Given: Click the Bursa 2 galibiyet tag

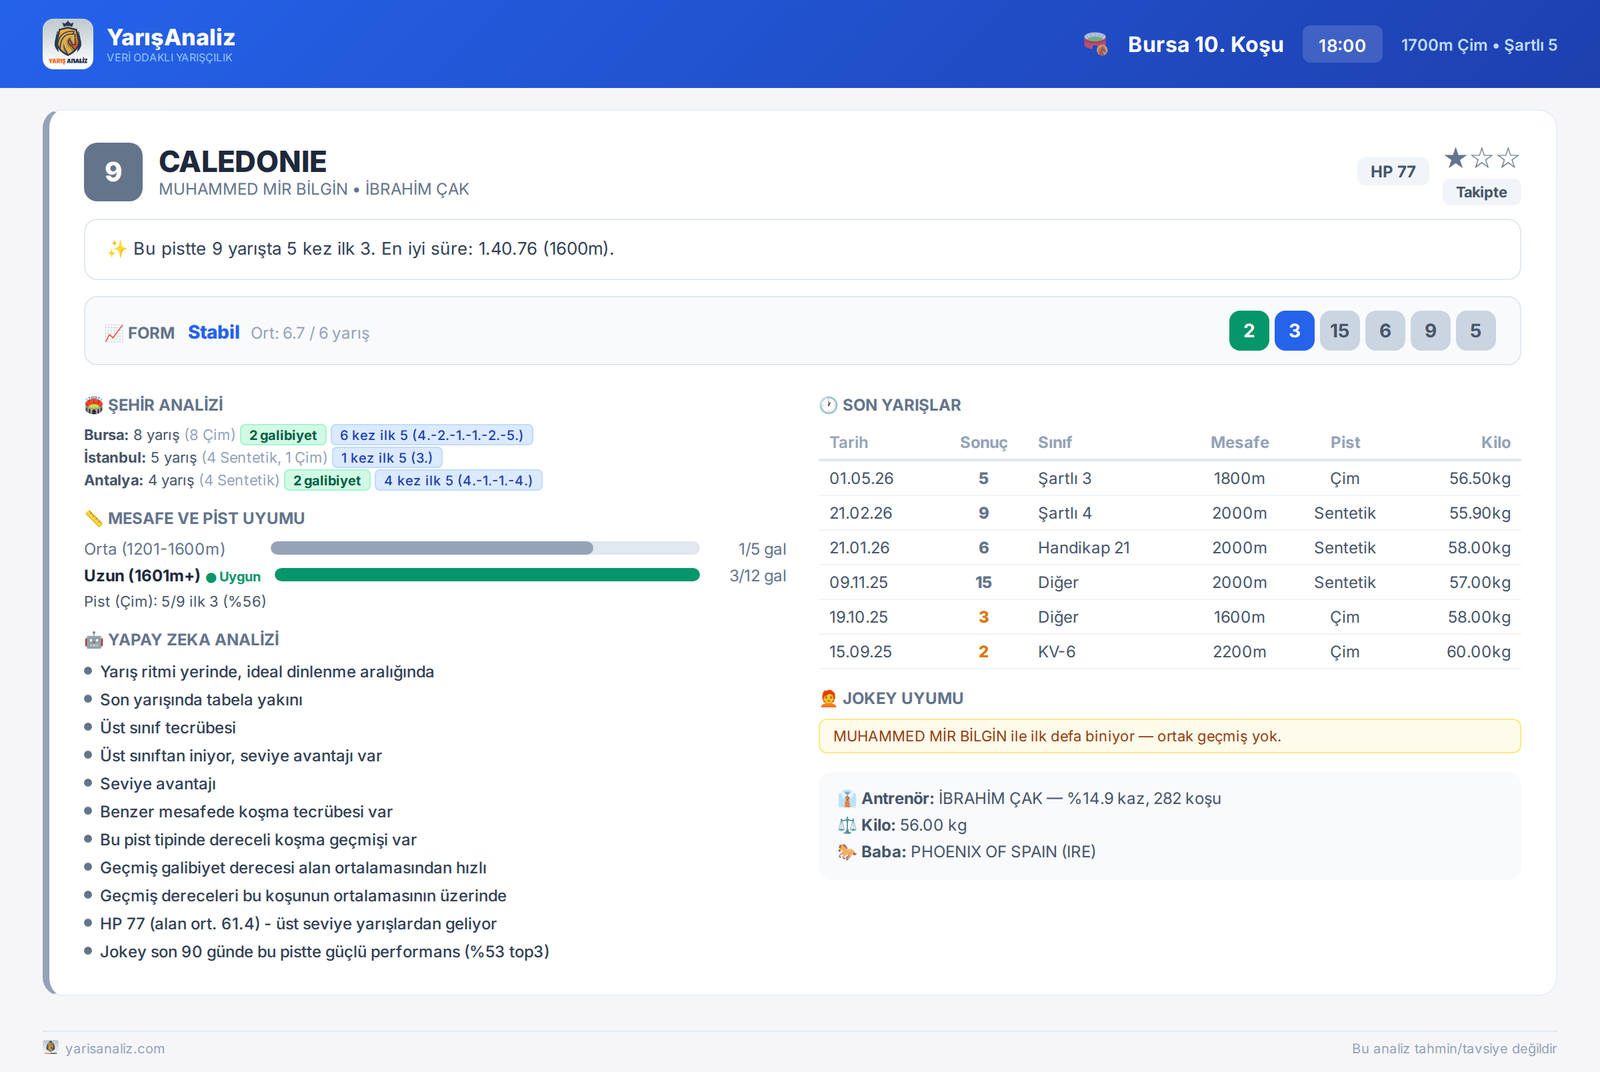Looking at the screenshot, I should (283, 435).
